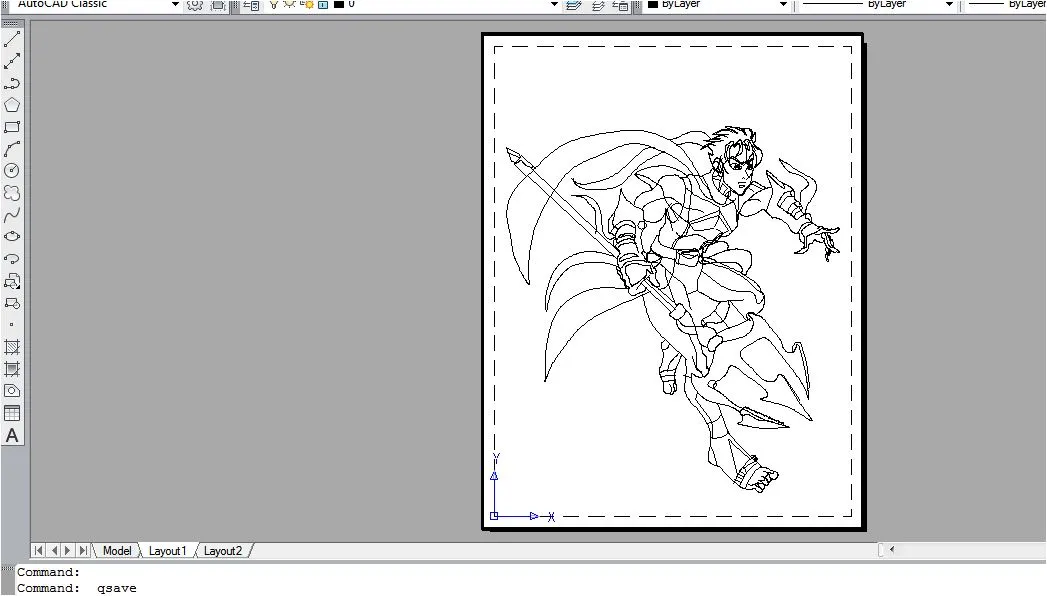
Task: Open the AutoCAD Classic workspace dropdown
Action: coord(175,4)
